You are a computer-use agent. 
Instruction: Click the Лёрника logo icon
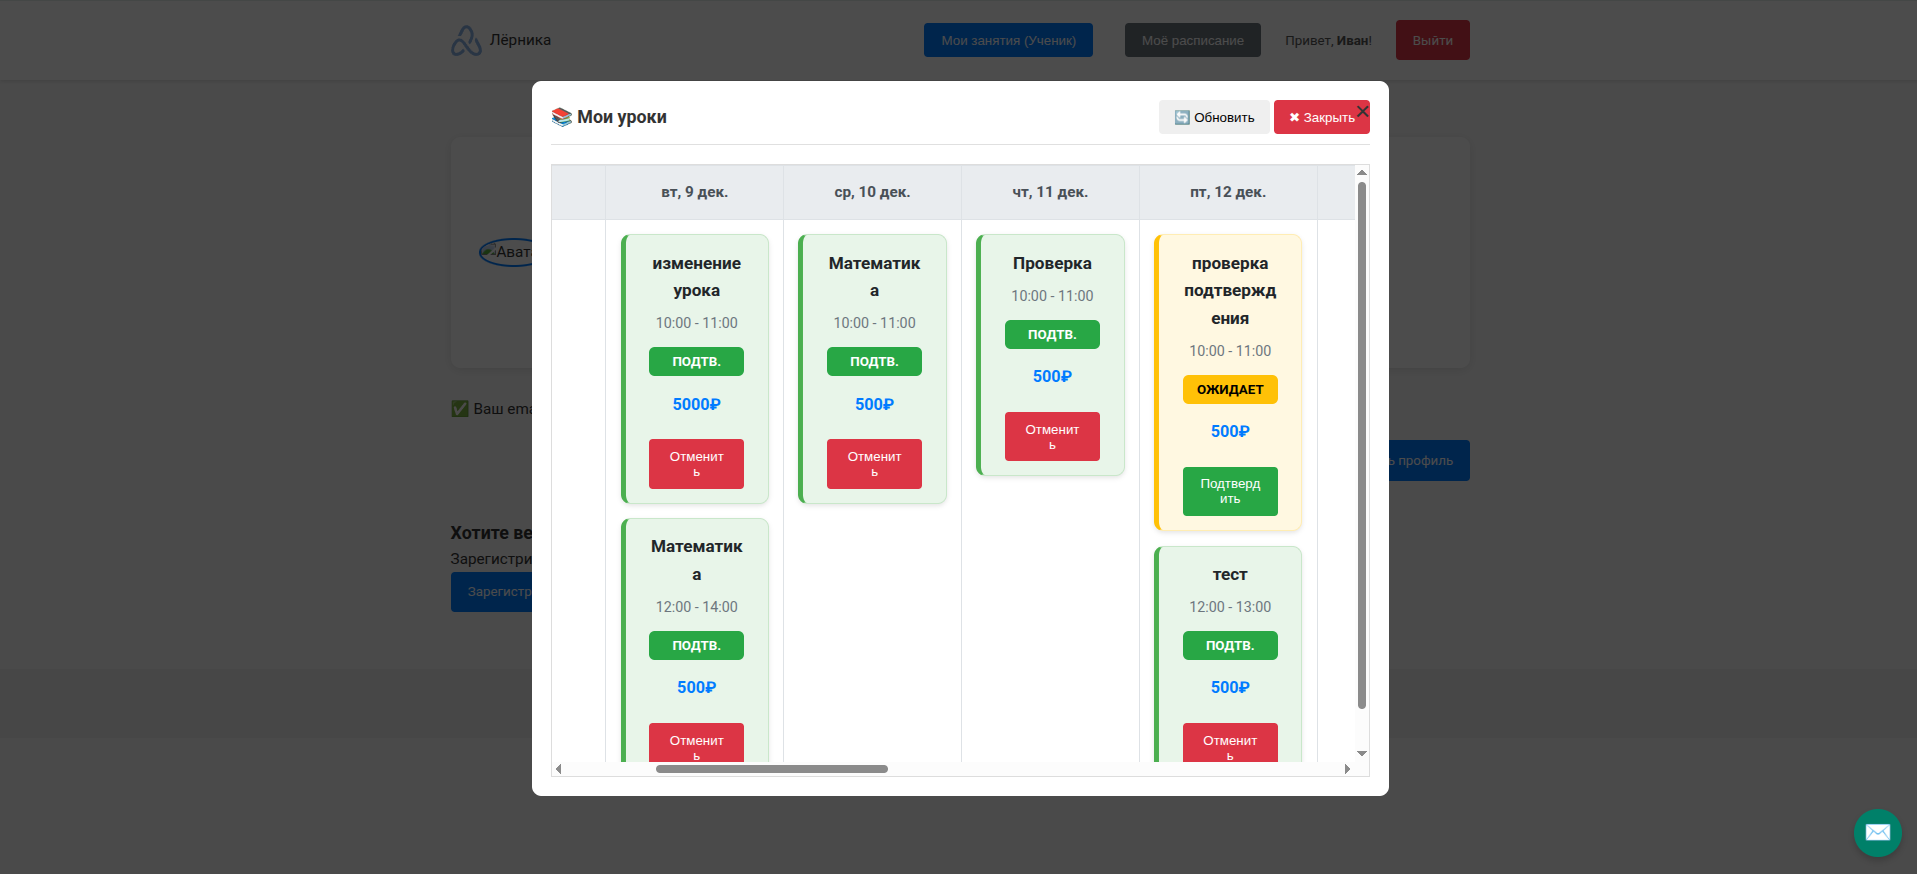[466, 40]
